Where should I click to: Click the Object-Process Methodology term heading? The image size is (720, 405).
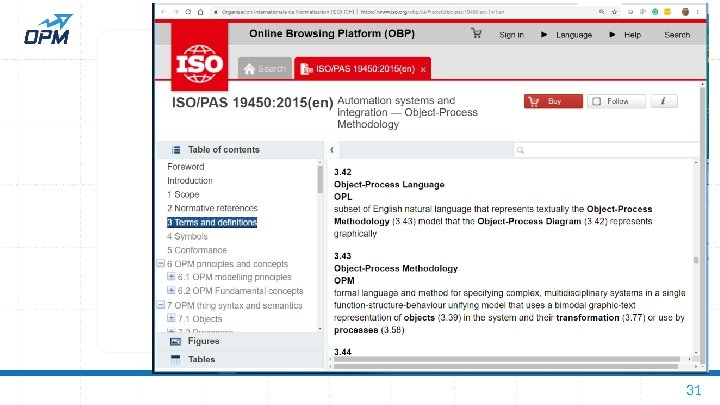[396, 268]
